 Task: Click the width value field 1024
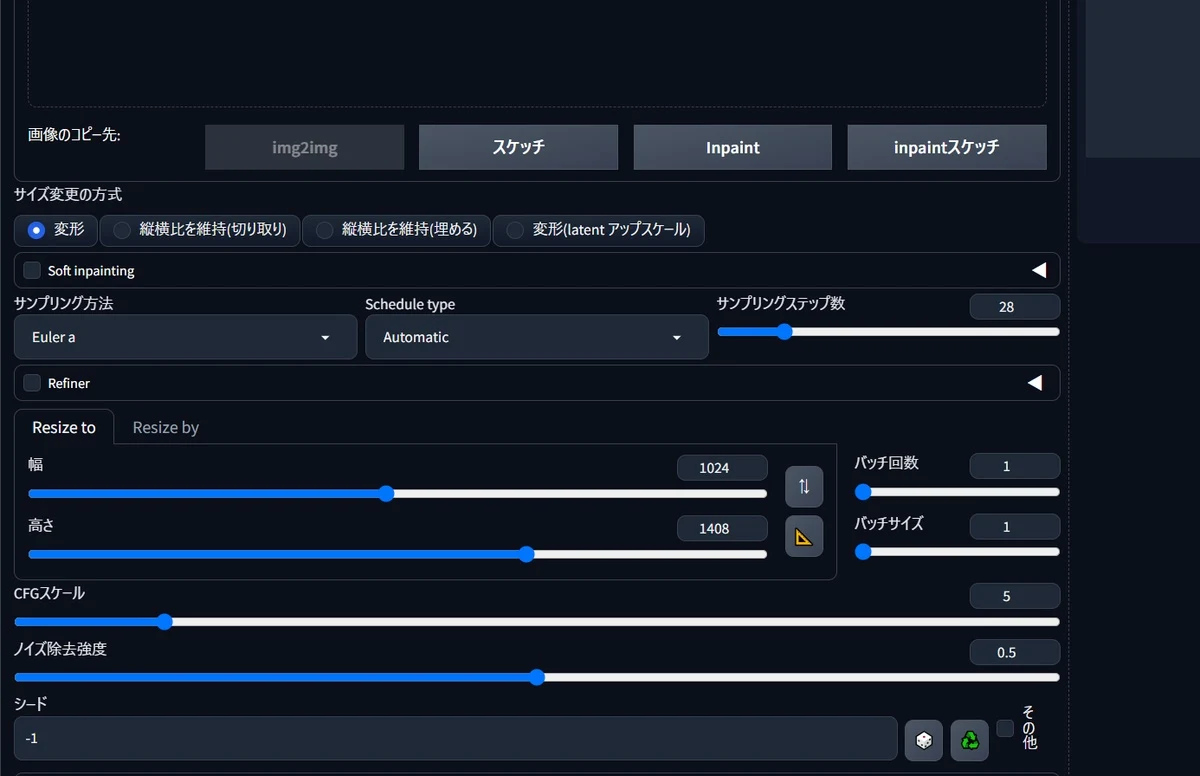(722, 468)
